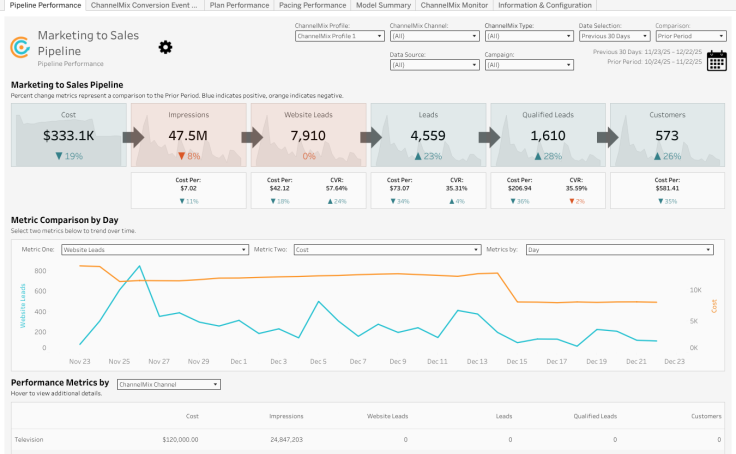Open the Metric One dropdown
This screenshot has height=454, width=736.
154,249
